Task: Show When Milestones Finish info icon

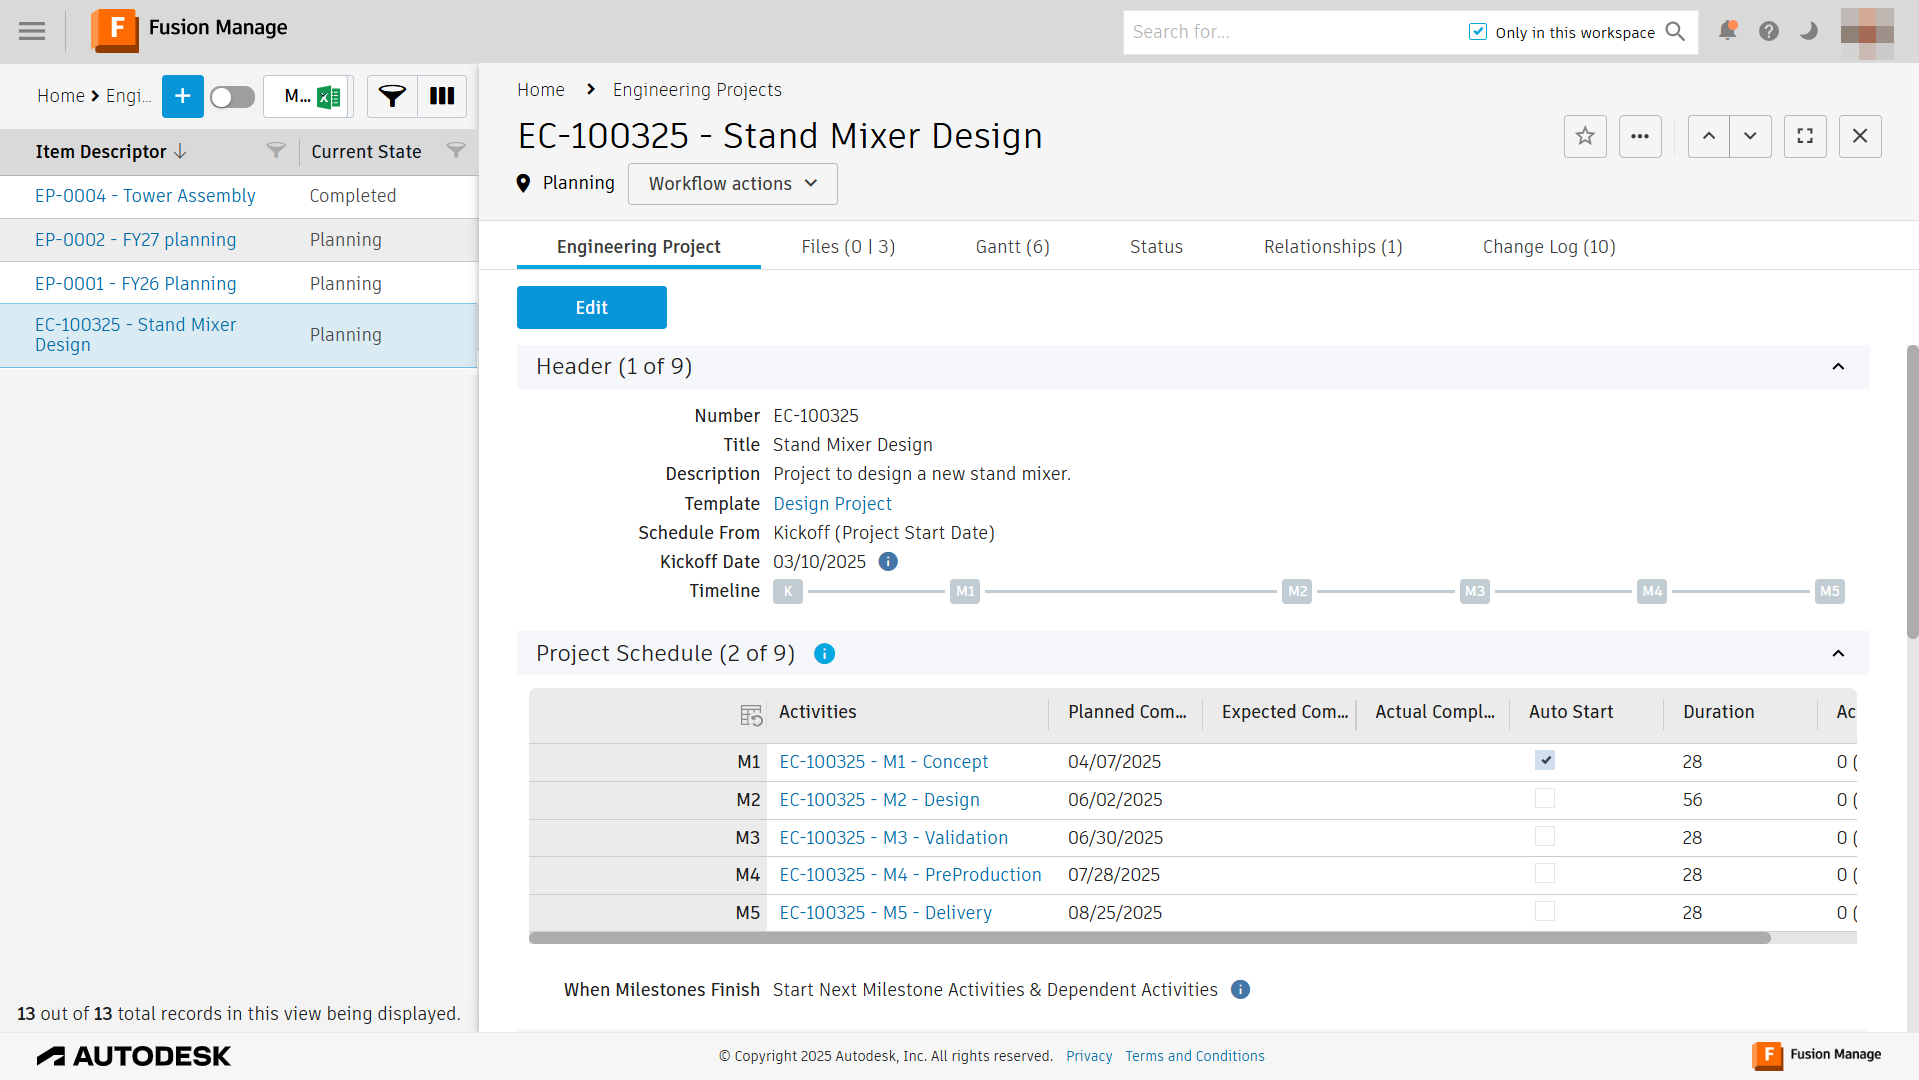Action: [1240, 990]
